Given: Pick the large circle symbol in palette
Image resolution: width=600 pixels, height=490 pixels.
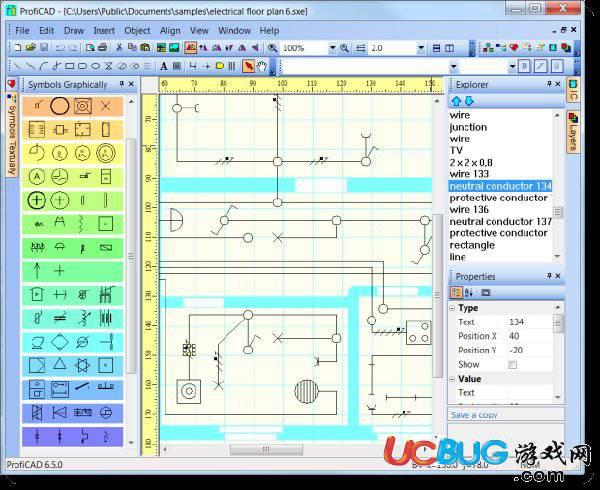Looking at the screenshot, I should click(60, 106).
